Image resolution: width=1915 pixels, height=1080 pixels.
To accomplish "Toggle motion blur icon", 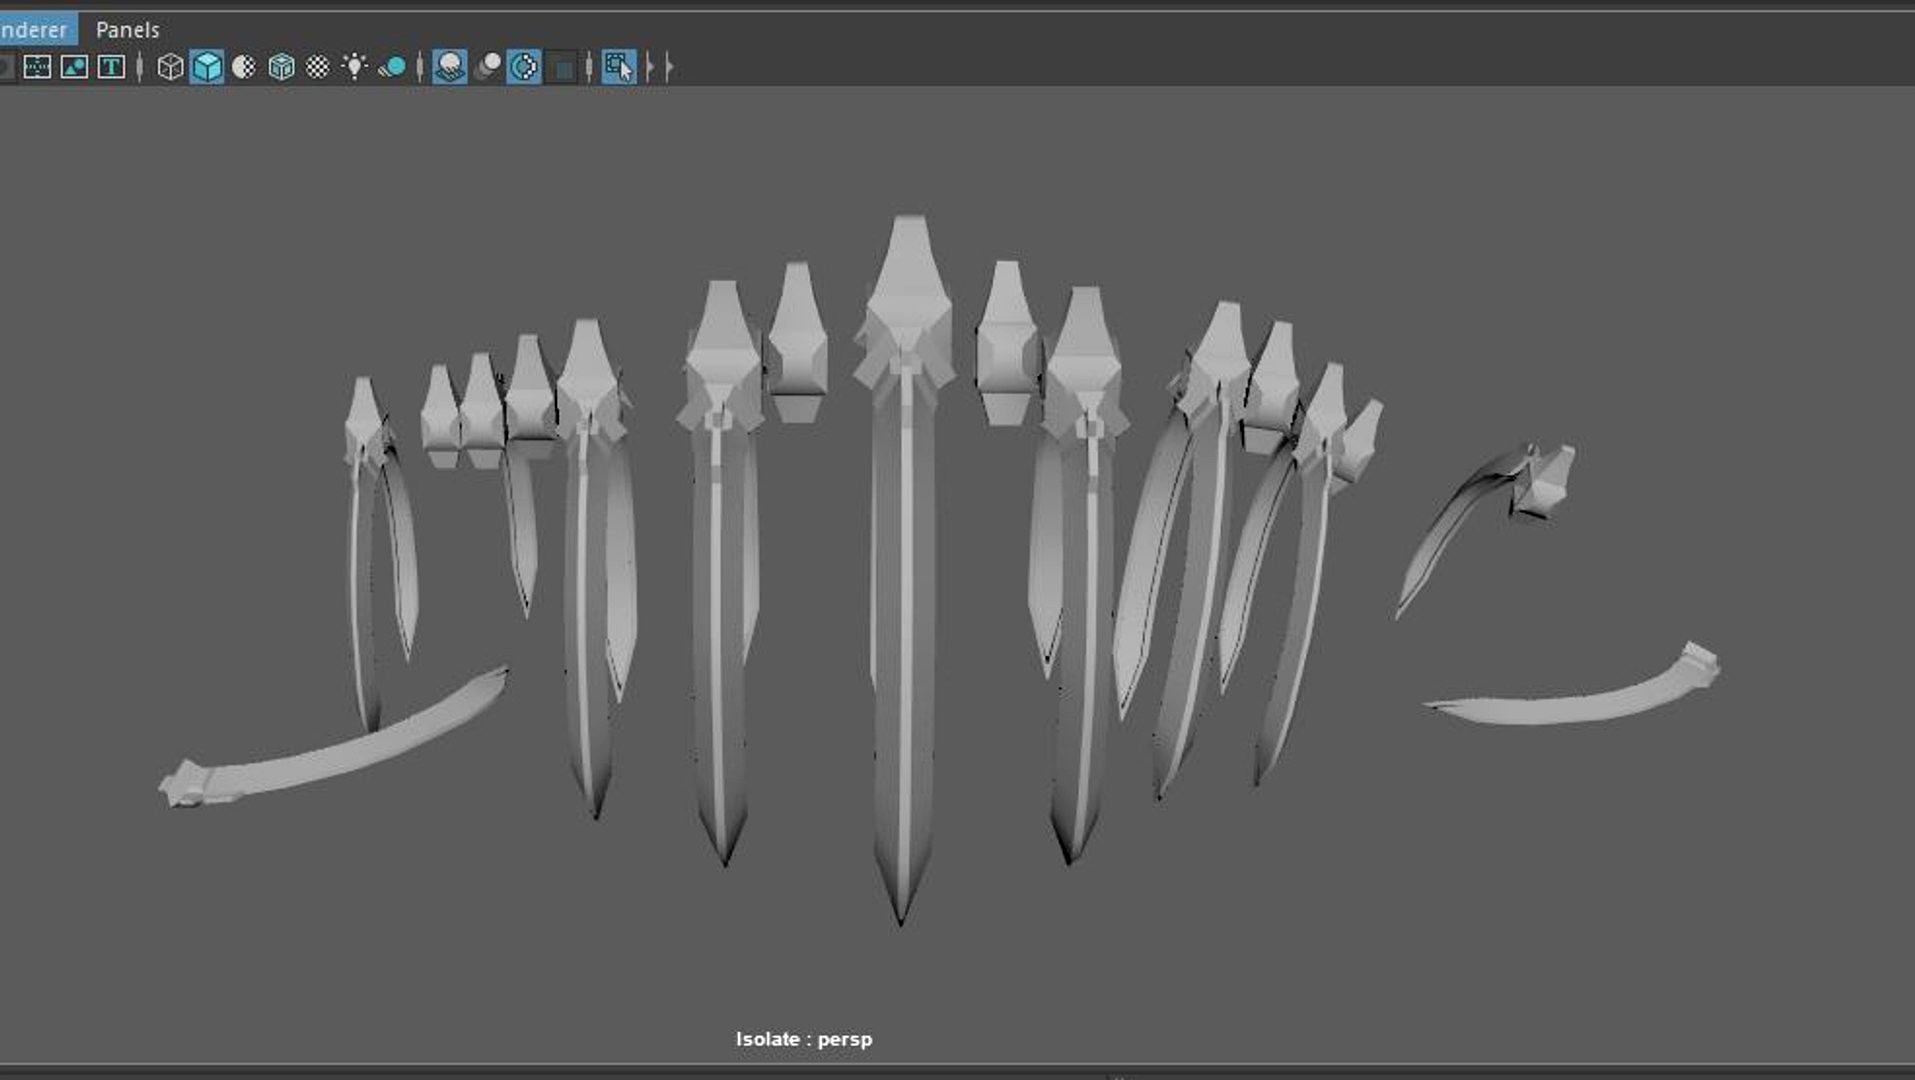I will coord(487,67).
